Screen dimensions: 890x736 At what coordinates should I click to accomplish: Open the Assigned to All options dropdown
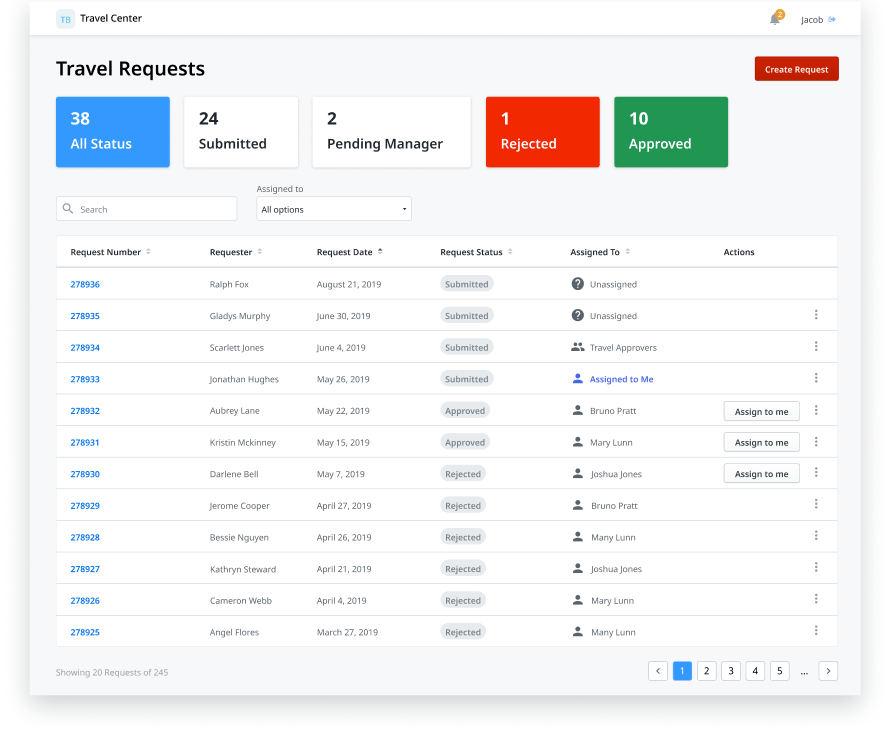click(x=333, y=209)
